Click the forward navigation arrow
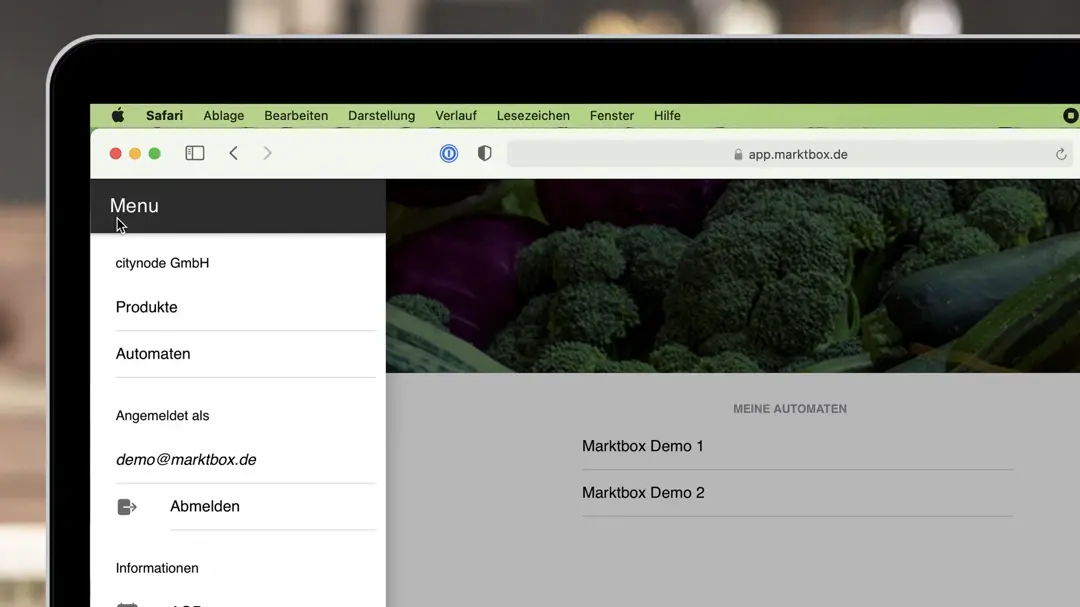Screen dimensions: 1080x607 click(x=267, y=153)
